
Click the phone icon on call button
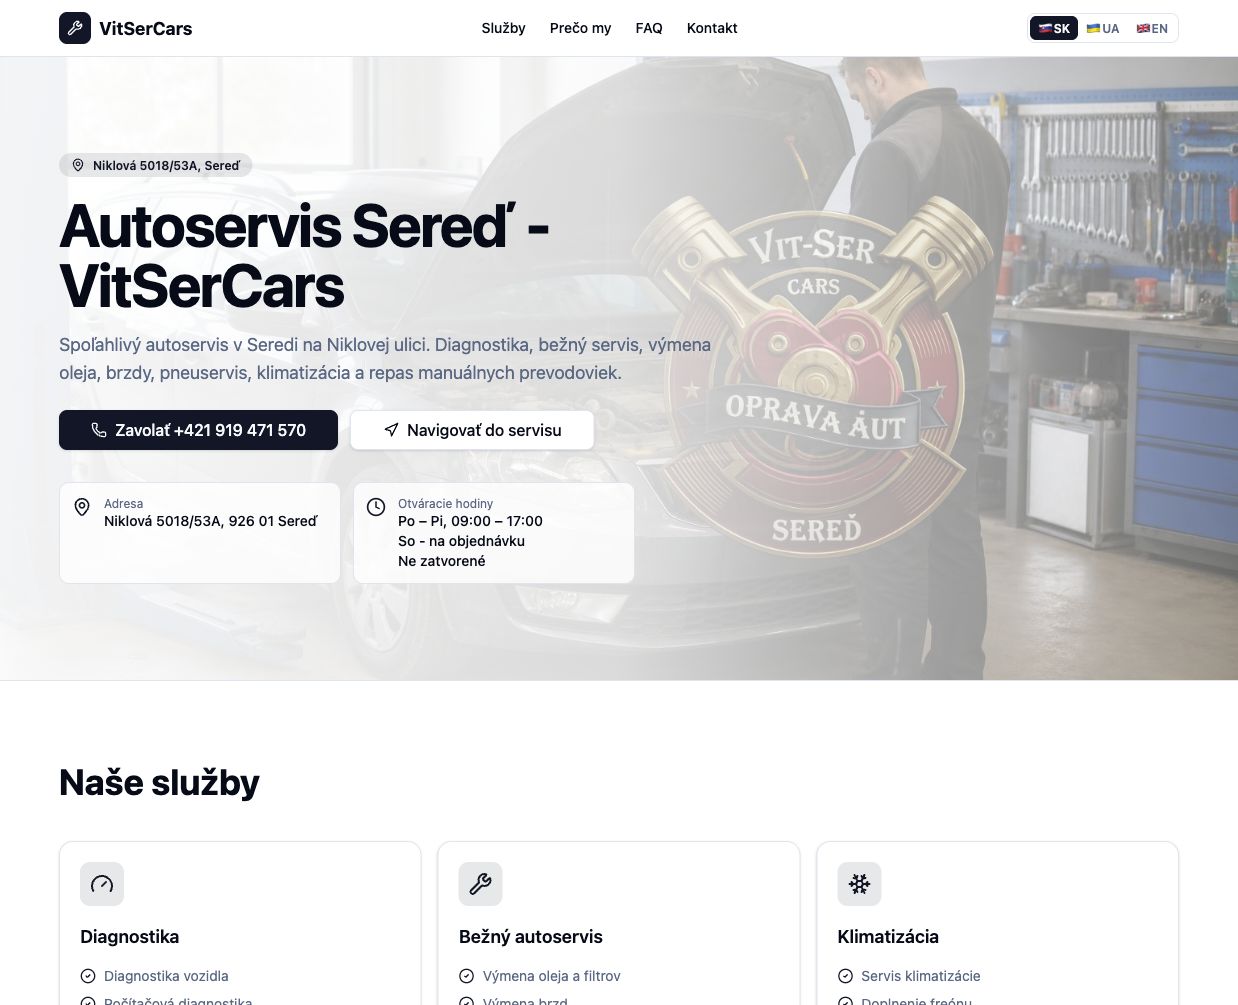click(x=99, y=430)
